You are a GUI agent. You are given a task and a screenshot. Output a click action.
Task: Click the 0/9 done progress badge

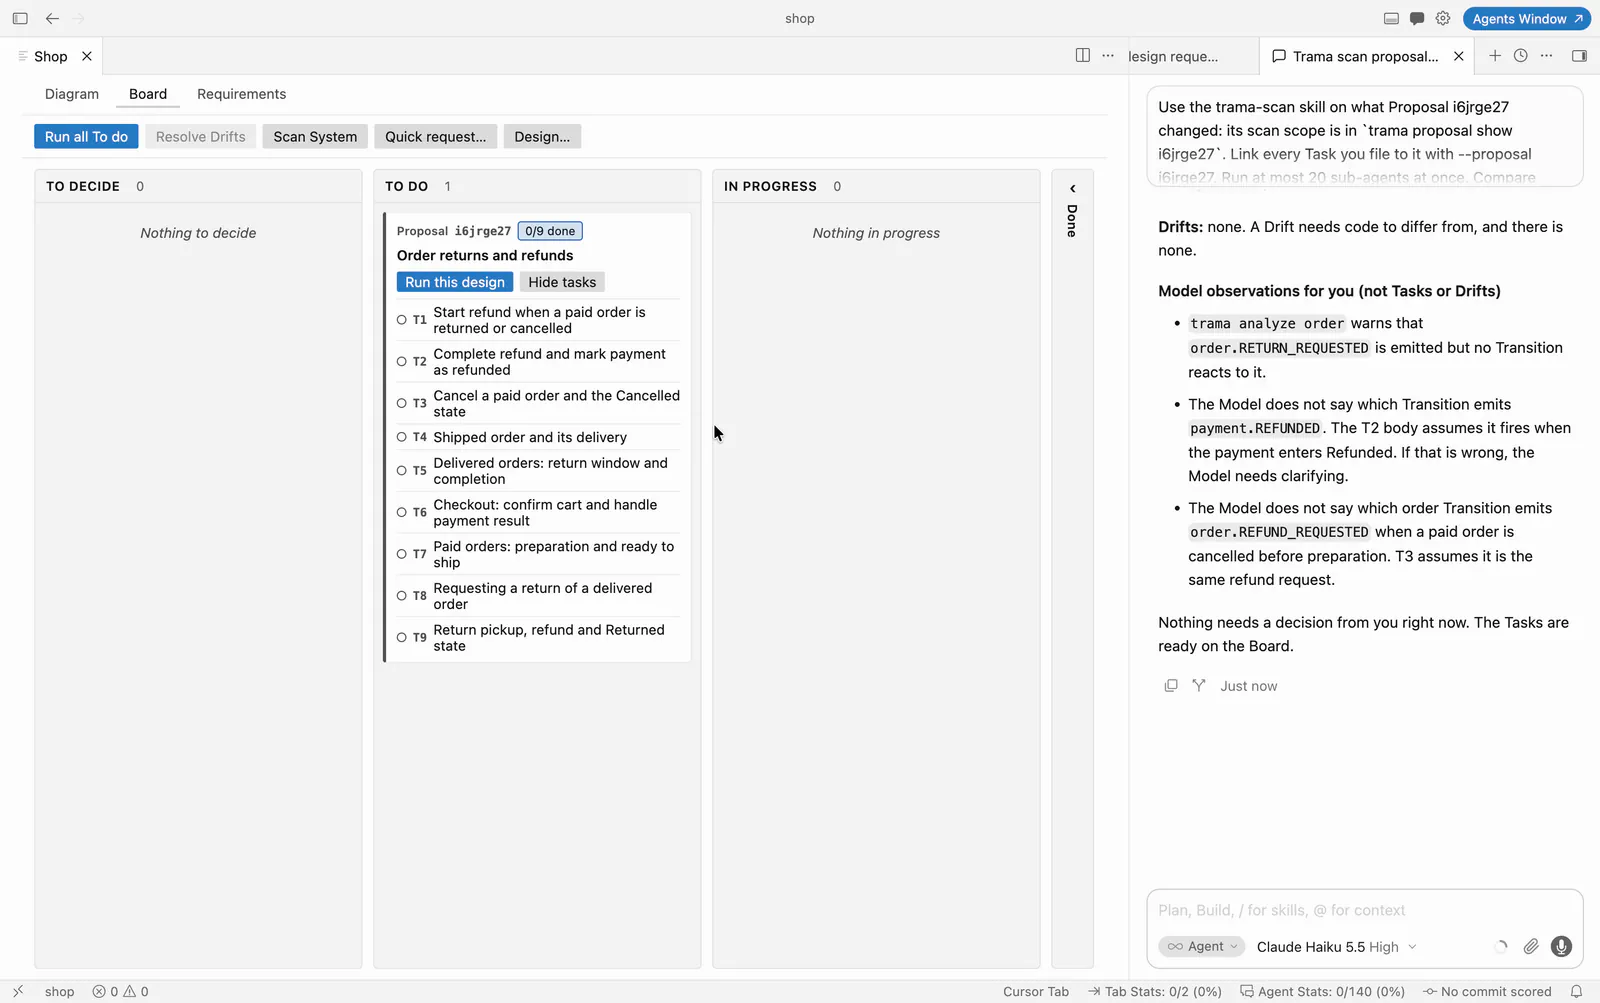(550, 231)
